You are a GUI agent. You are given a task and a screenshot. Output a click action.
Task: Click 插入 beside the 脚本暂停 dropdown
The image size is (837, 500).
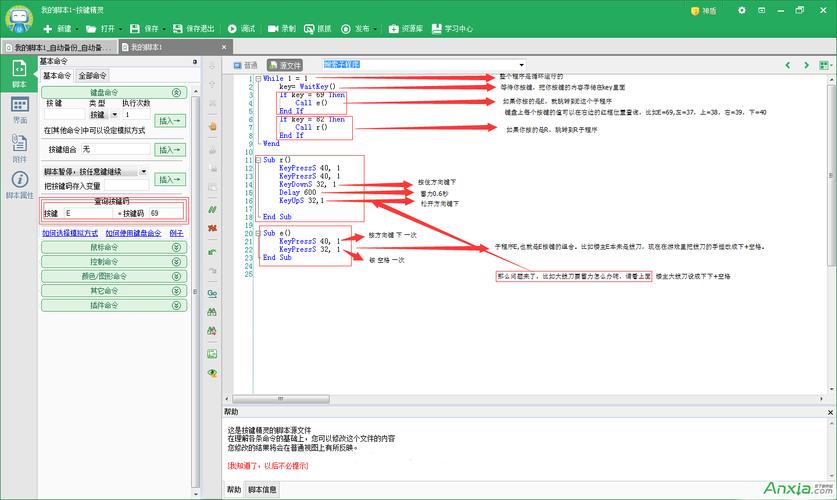pyautogui.click(x=170, y=180)
